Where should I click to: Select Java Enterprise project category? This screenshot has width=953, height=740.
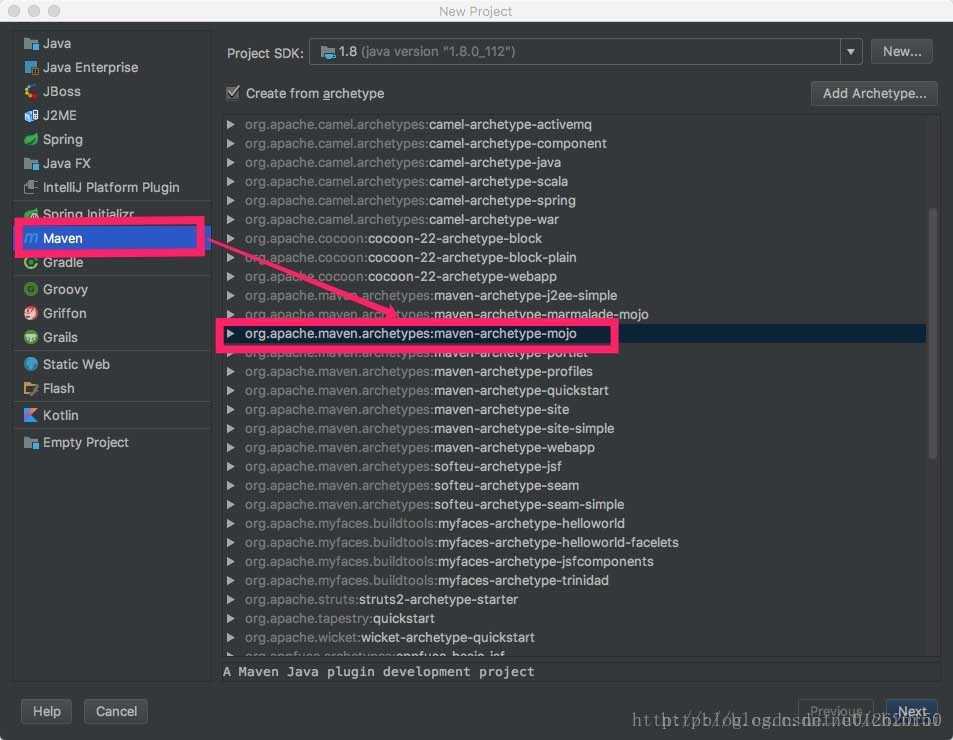pos(90,68)
